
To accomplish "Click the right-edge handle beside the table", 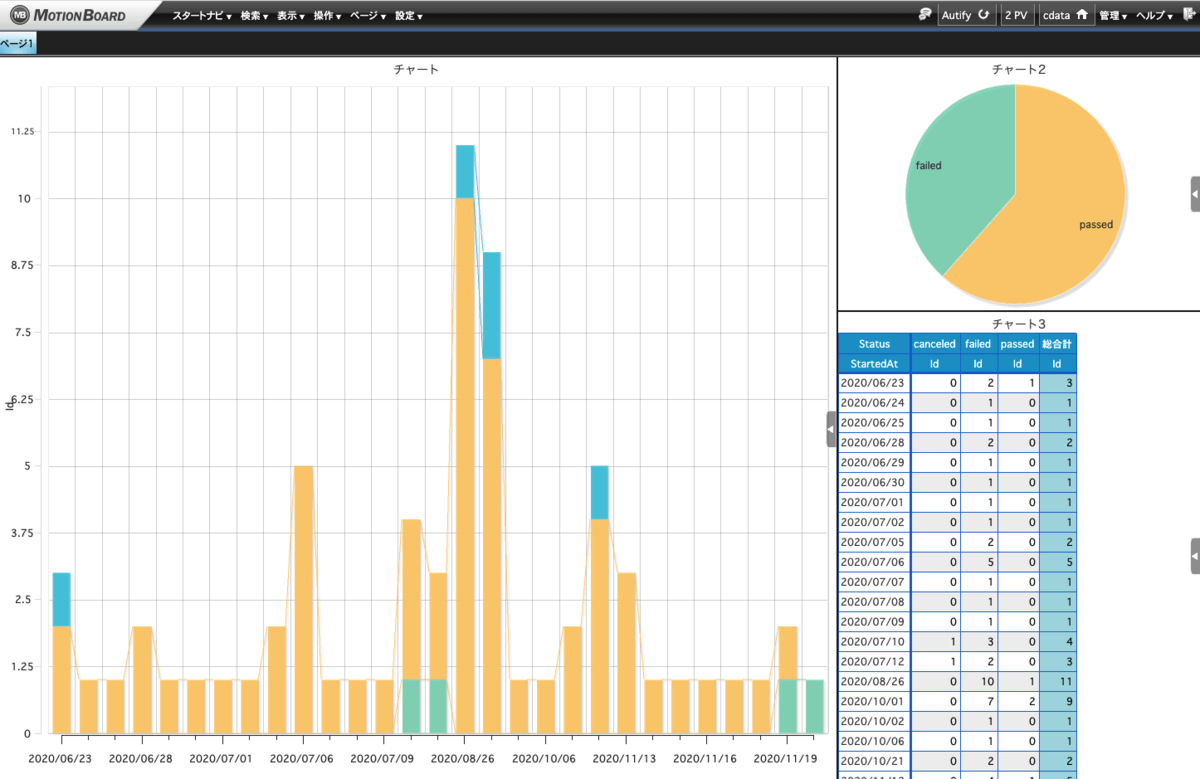I will 1195,555.
